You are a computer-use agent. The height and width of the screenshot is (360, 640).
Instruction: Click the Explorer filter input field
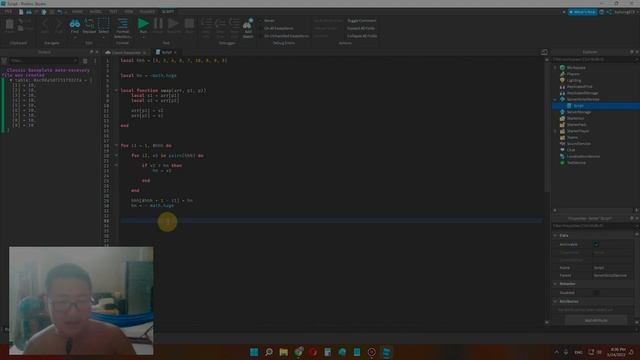[x=594, y=60]
